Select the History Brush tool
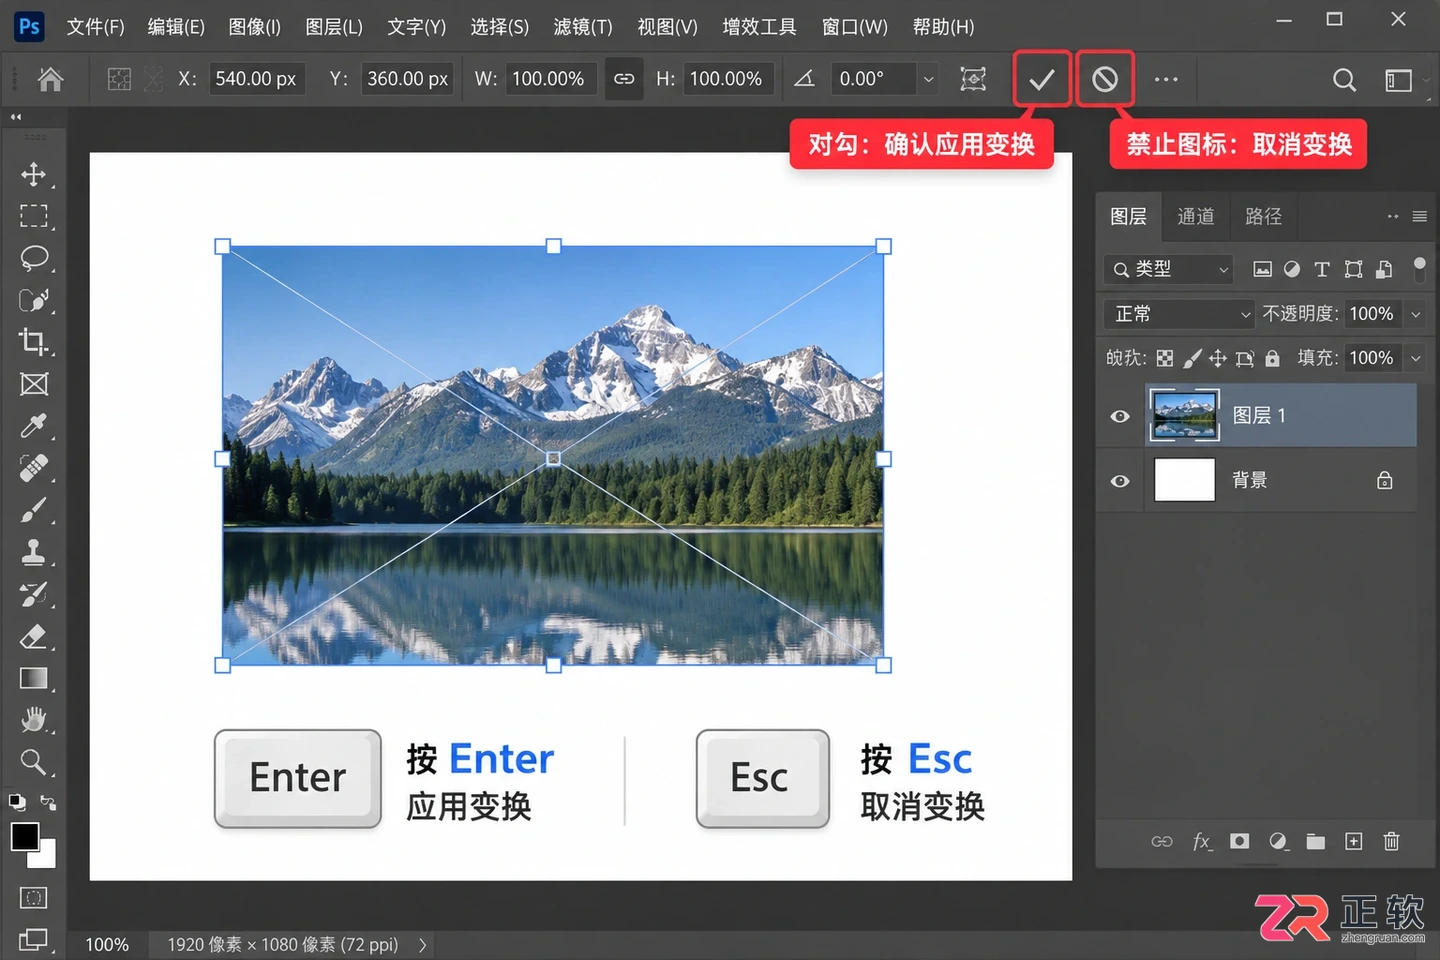This screenshot has height=960, width=1440. tap(33, 594)
